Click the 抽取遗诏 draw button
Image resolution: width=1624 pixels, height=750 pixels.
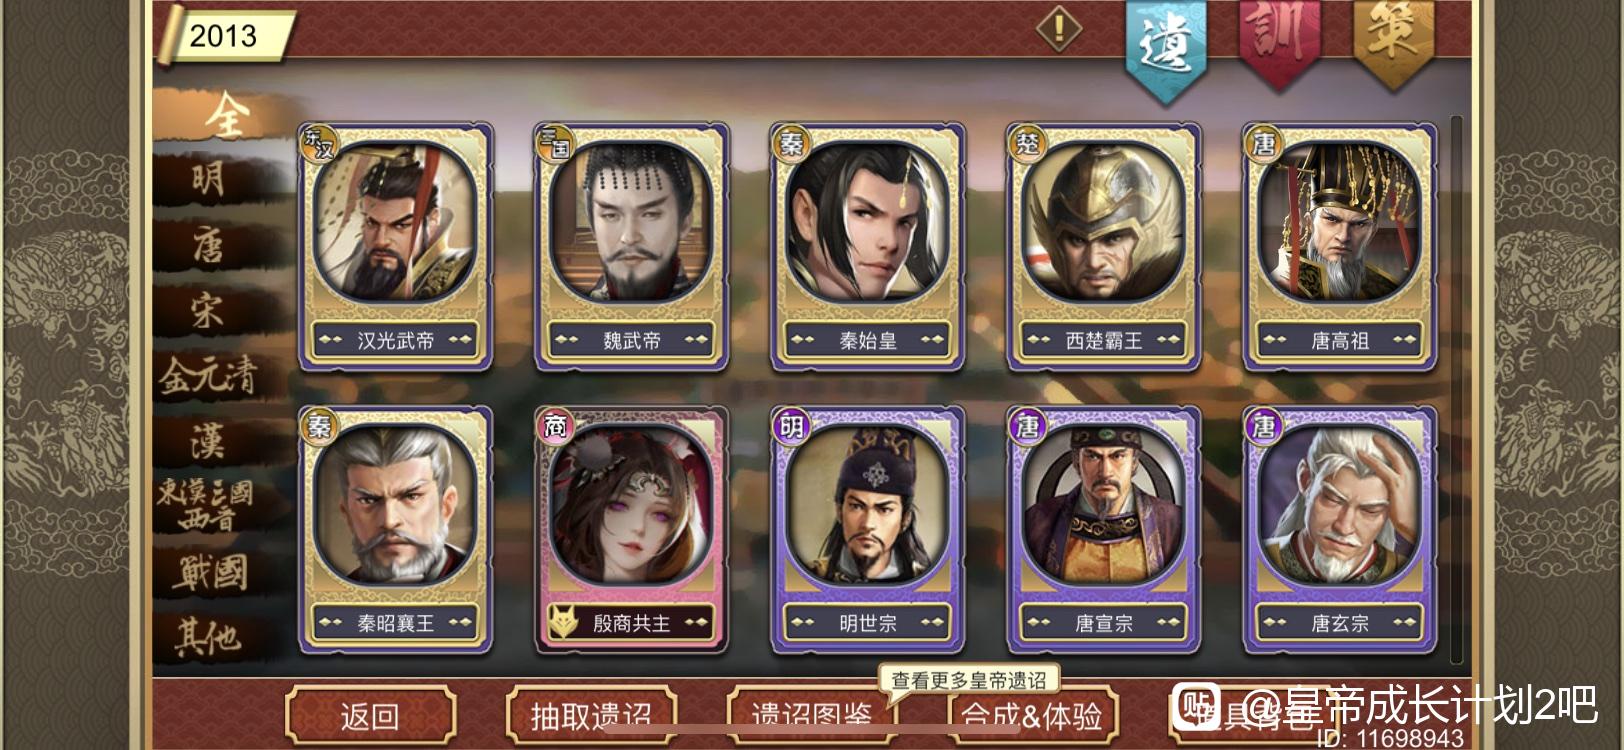click(x=592, y=716)
